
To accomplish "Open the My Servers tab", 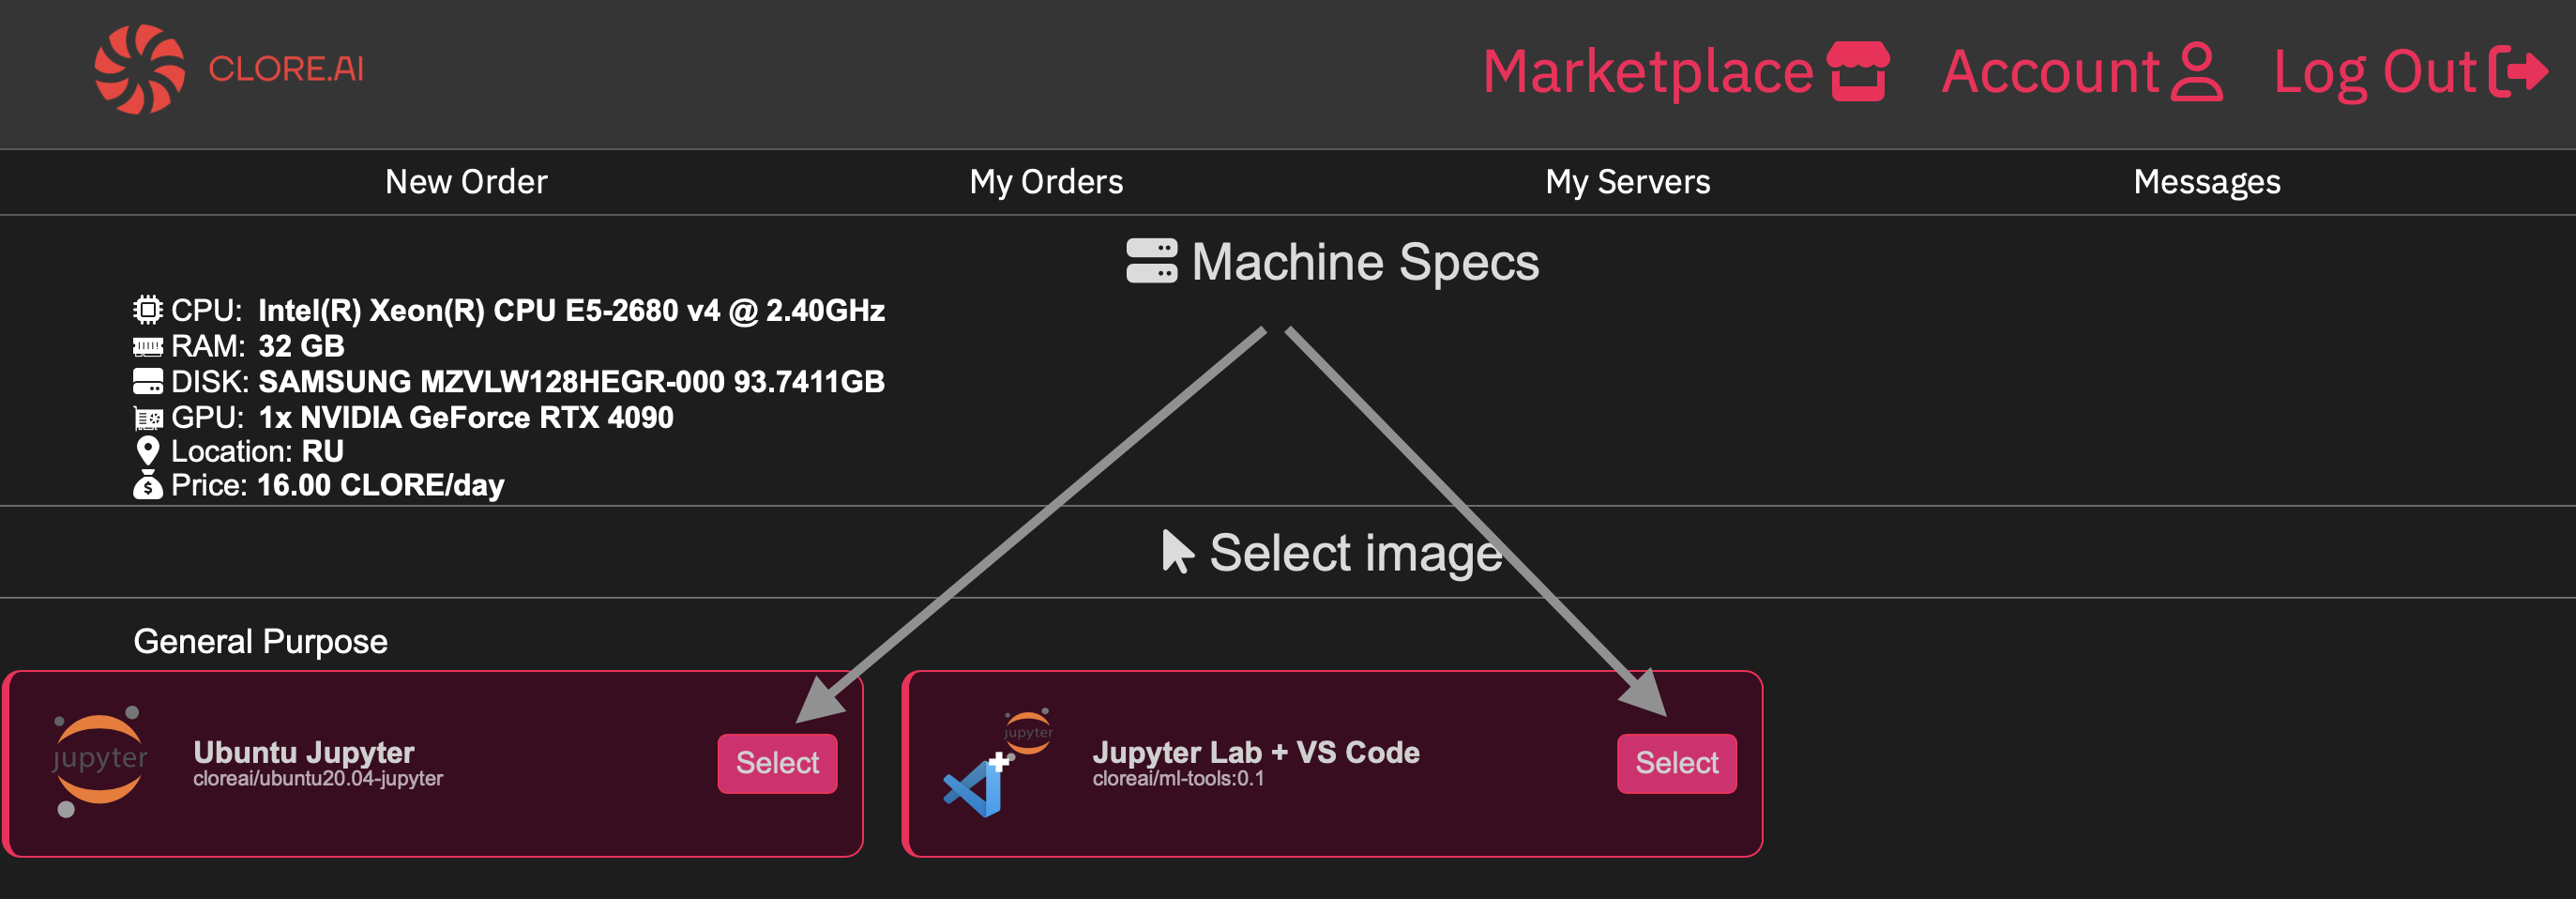I will (x=1627, y=182).
